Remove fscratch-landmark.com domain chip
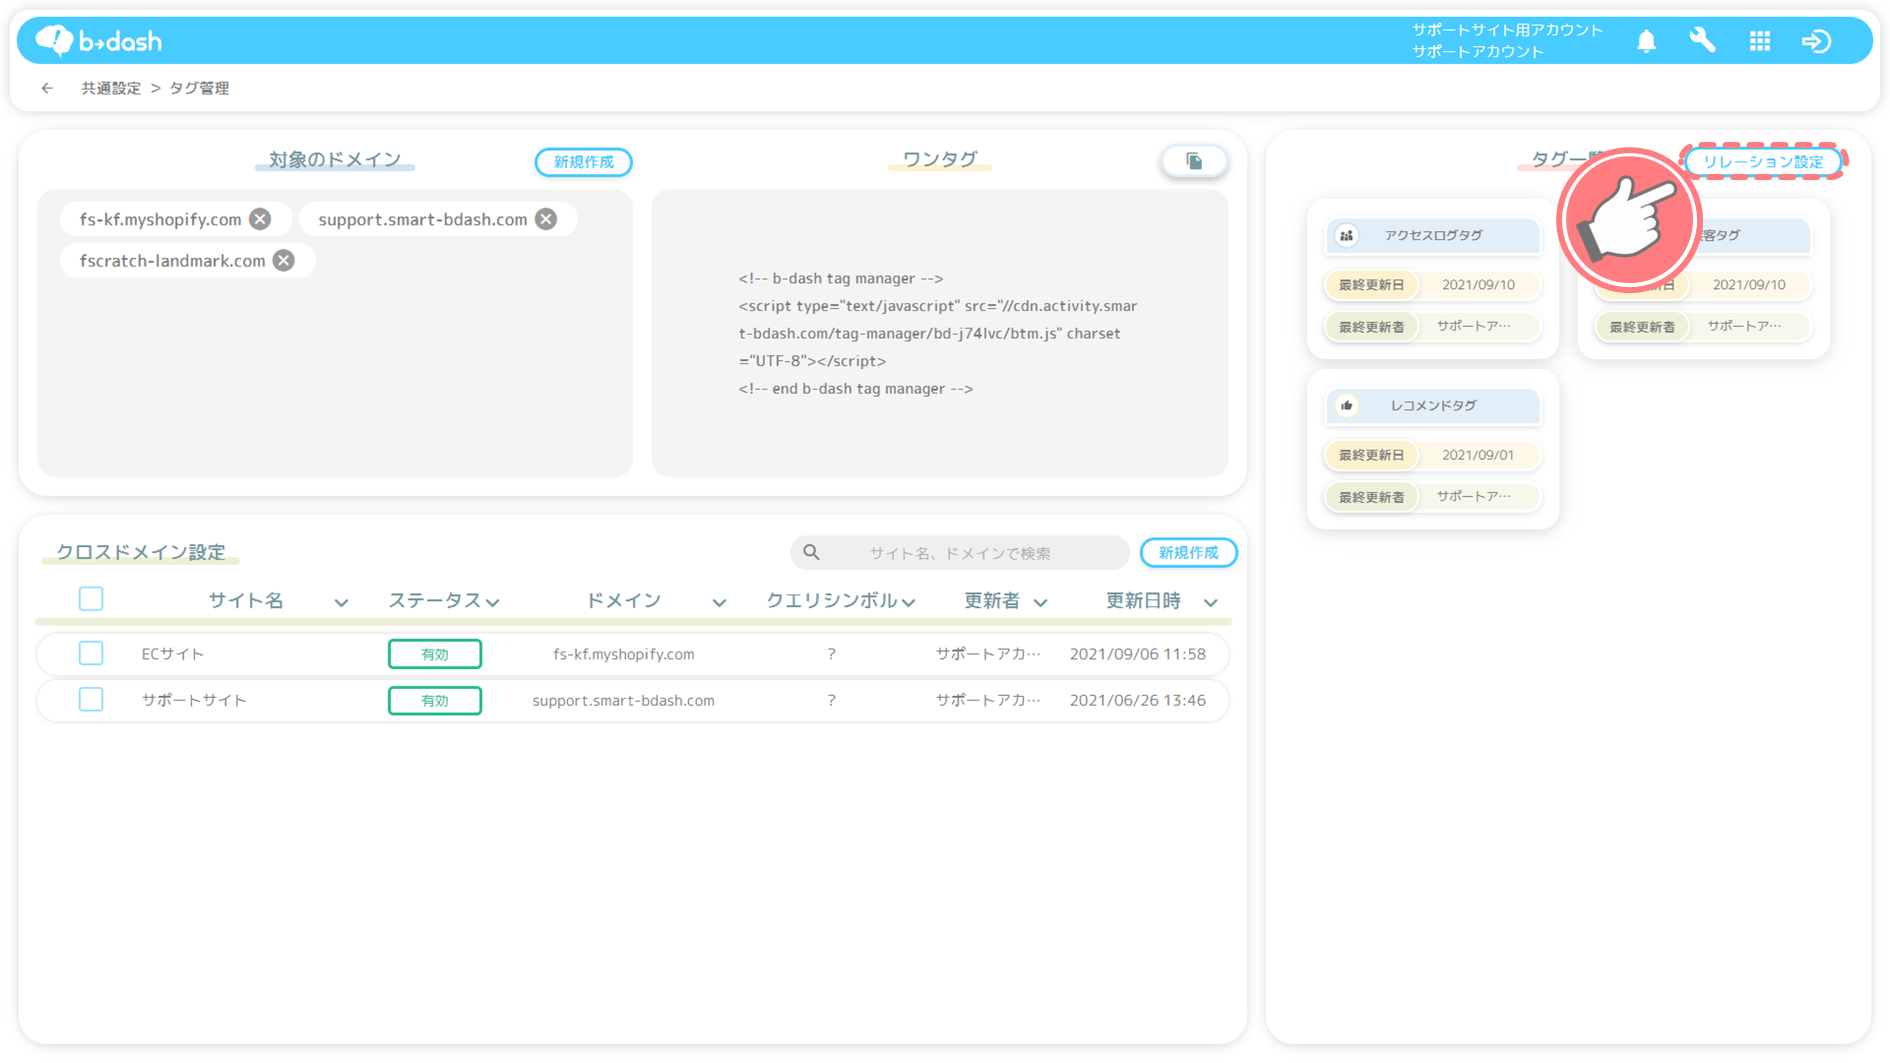Viewport: 1890px width, 1063px height. tap(284, 260)
